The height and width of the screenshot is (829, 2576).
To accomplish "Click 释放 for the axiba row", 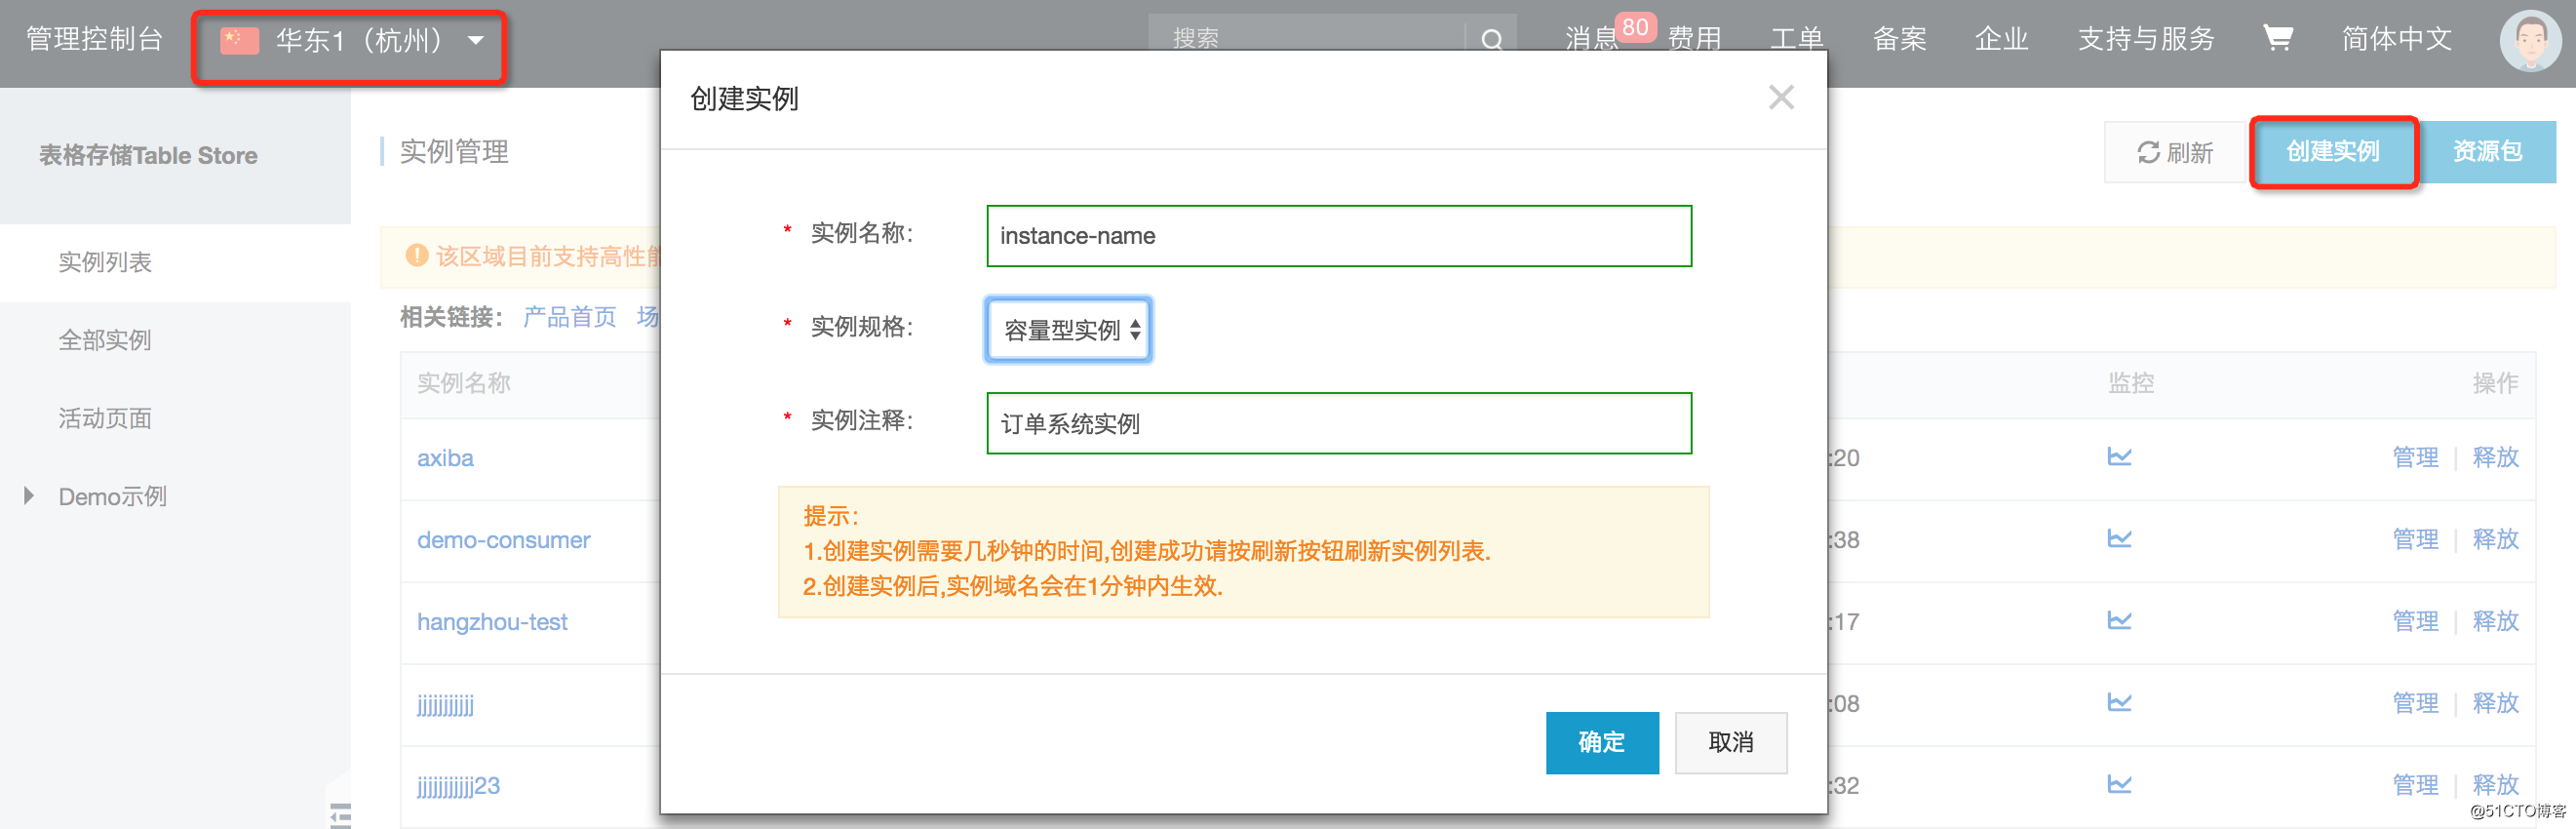I will point(2495,457).
